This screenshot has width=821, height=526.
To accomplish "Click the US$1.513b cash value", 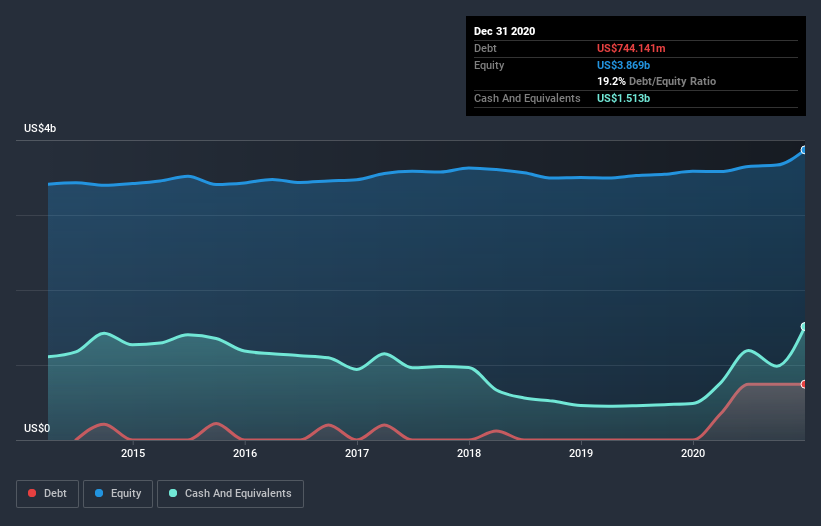I will point(623,98).
